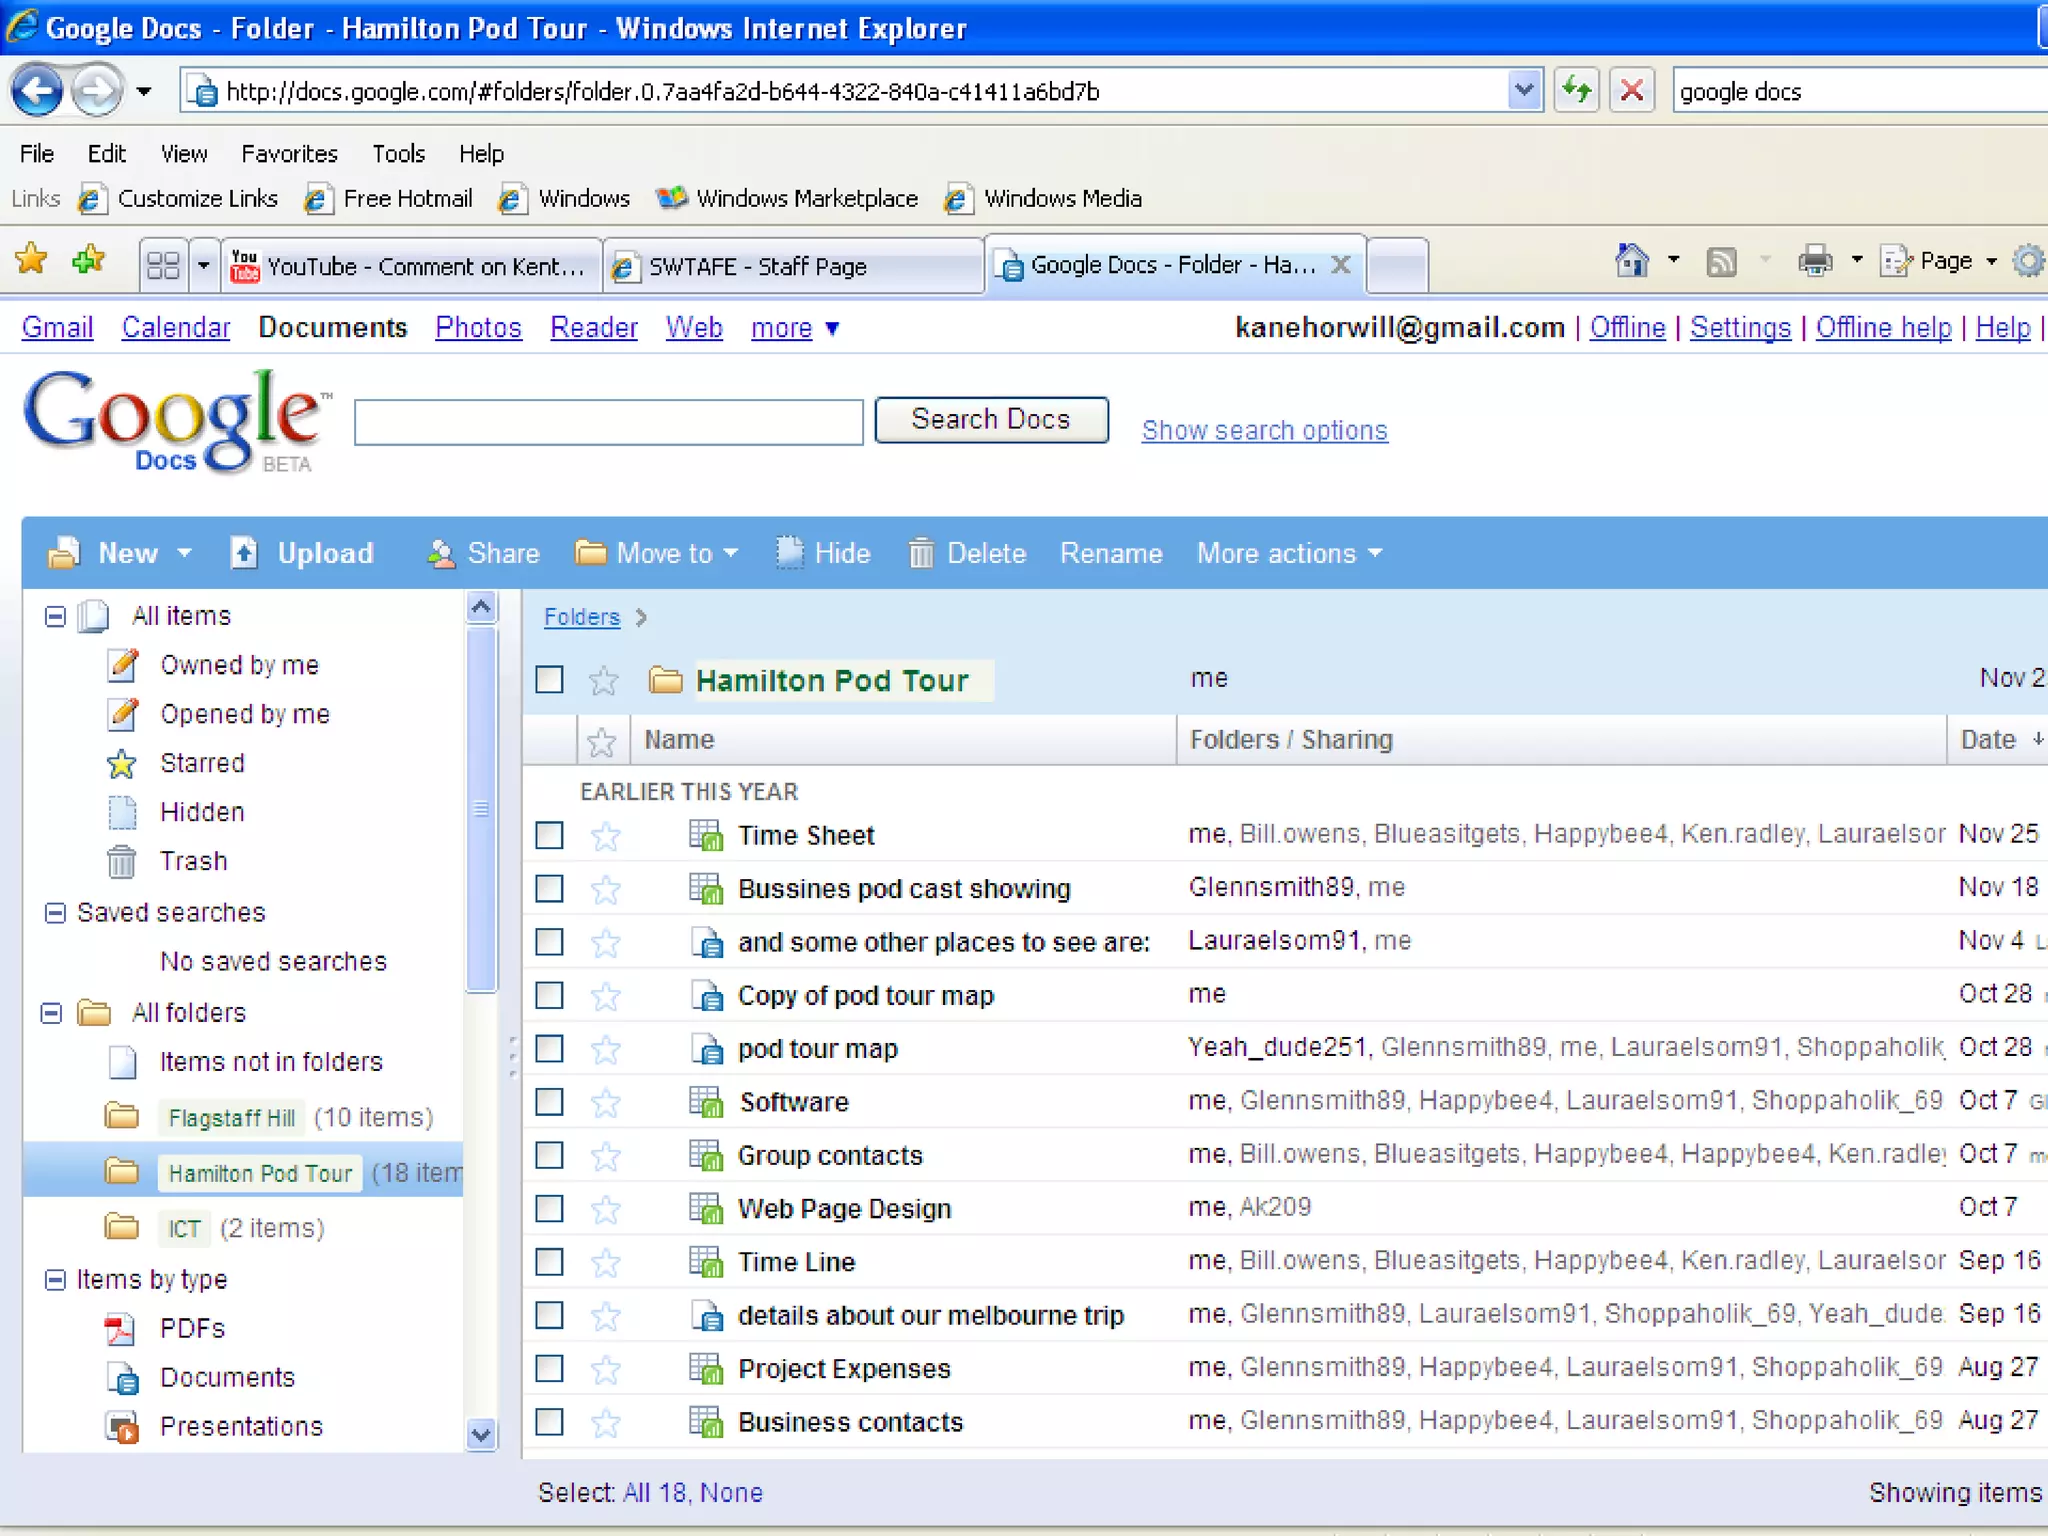Check the Web Page Design checkbox

click(x=549, y=1208)
